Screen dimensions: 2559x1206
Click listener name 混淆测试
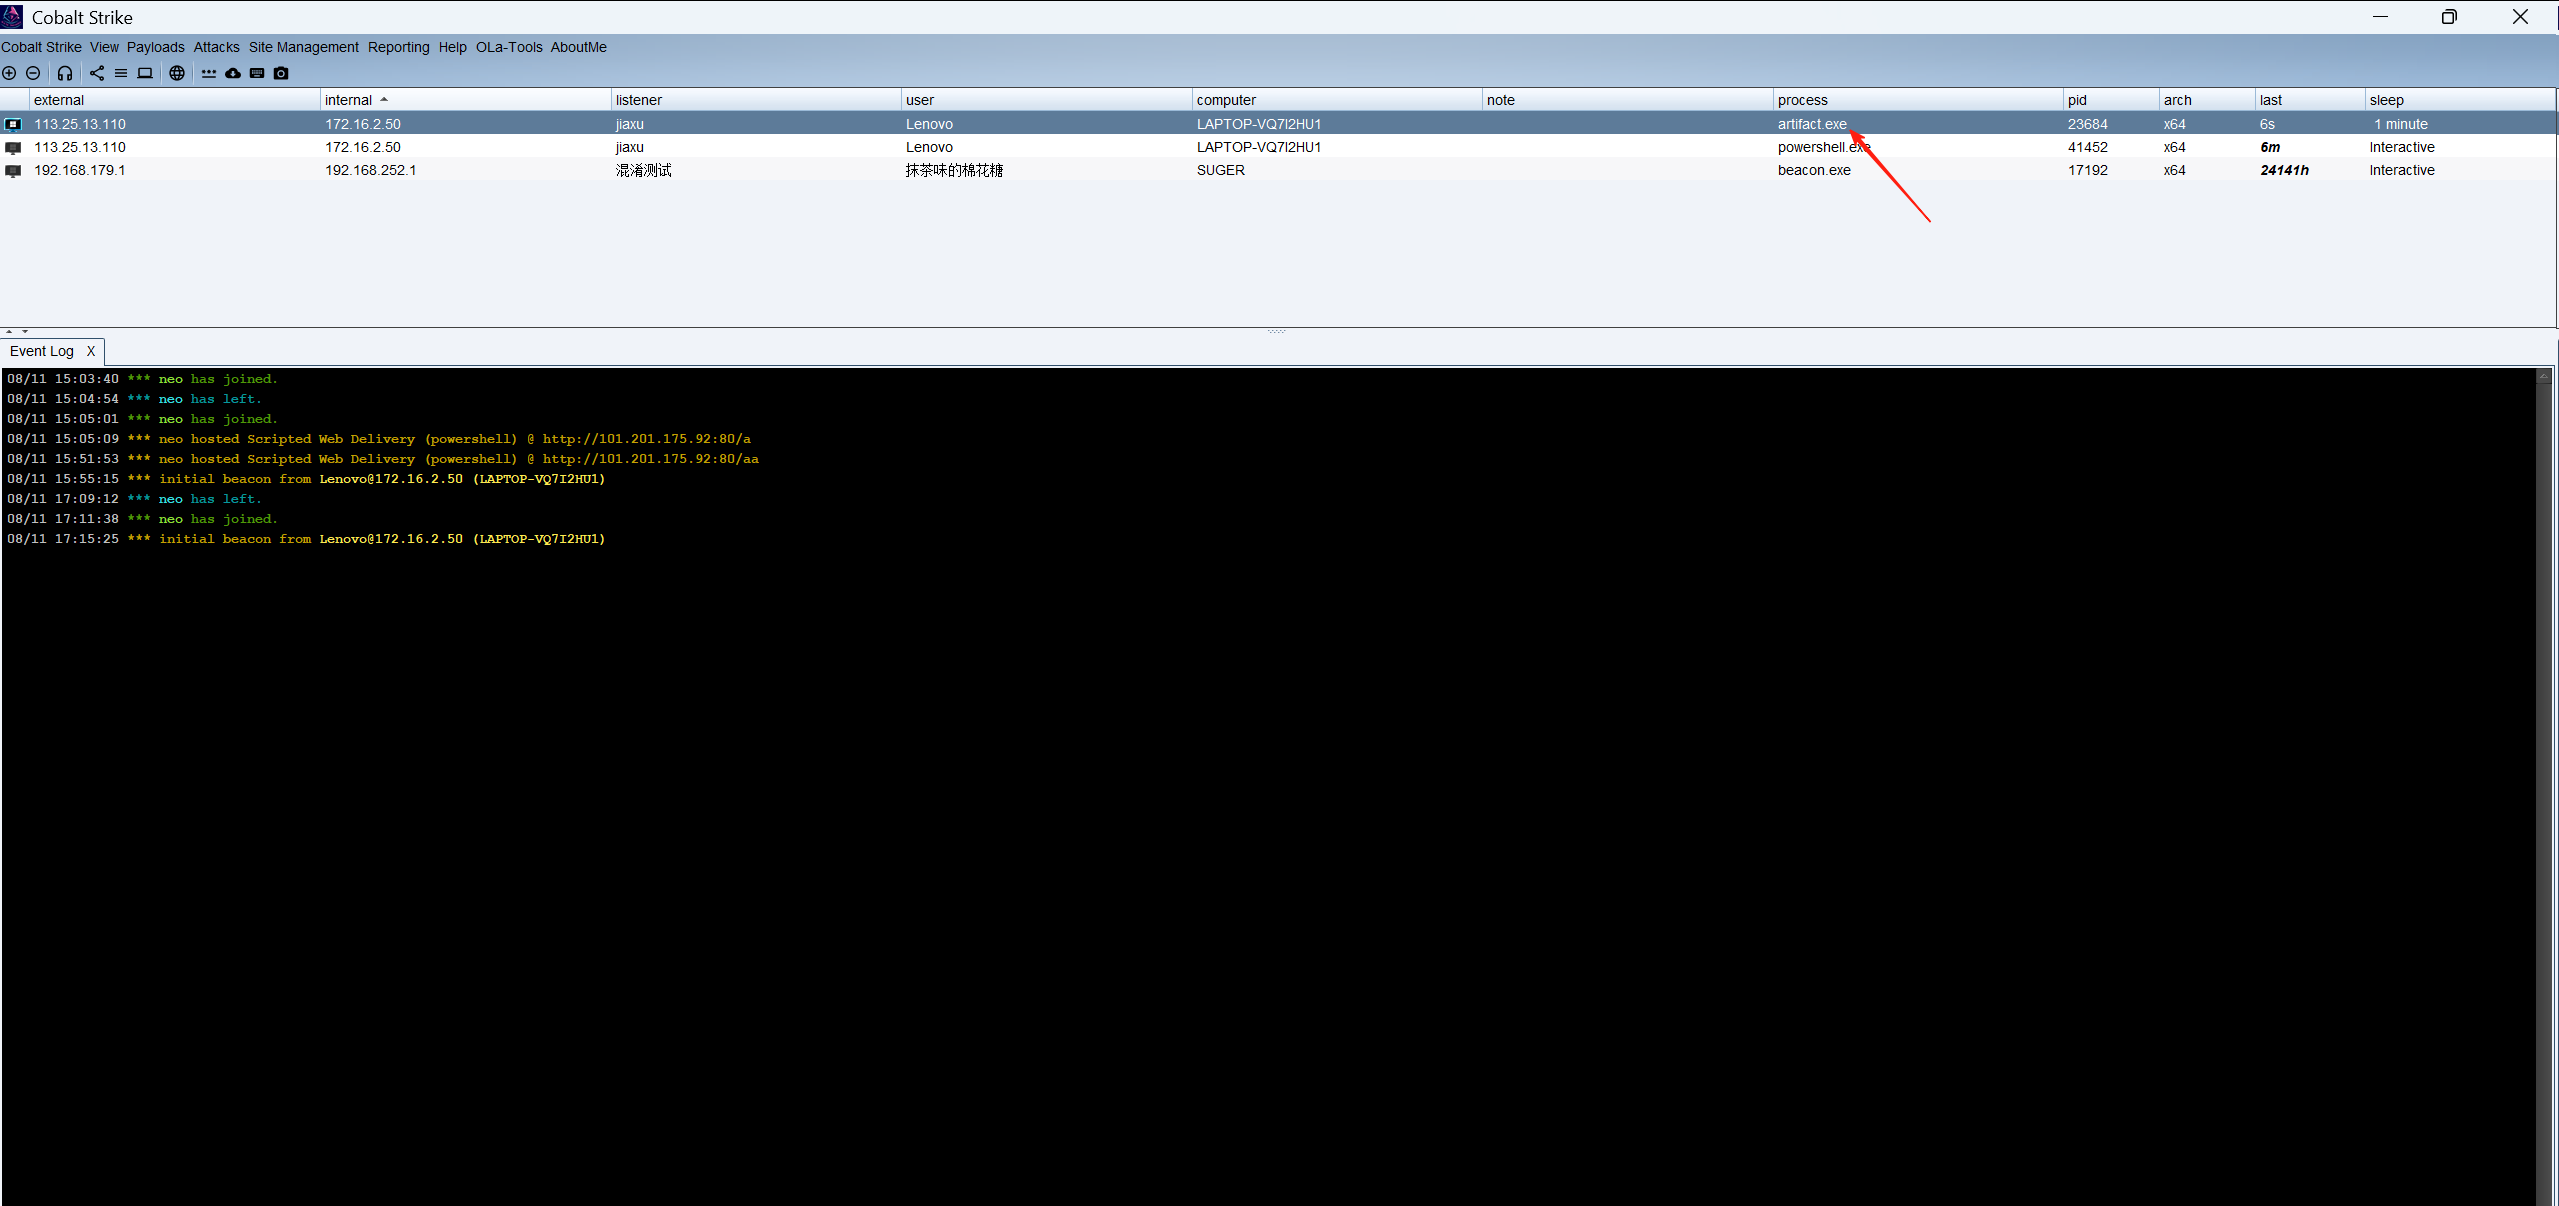(x=644, y=170)
